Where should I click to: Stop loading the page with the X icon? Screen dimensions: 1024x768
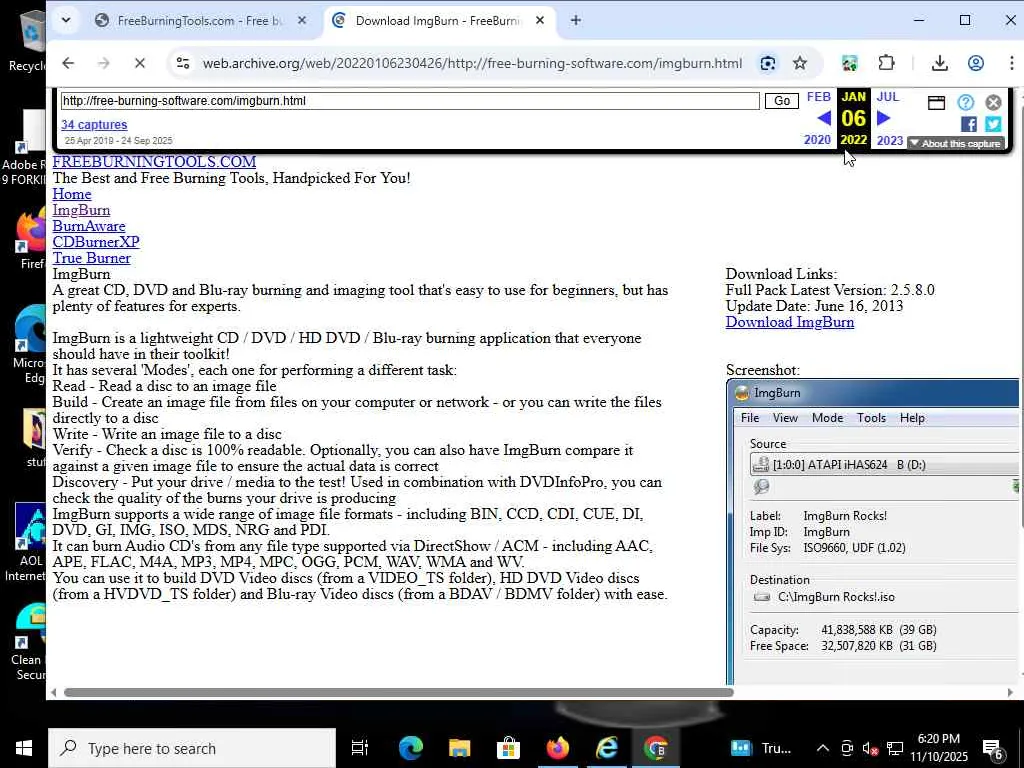(x=139, y=63)
